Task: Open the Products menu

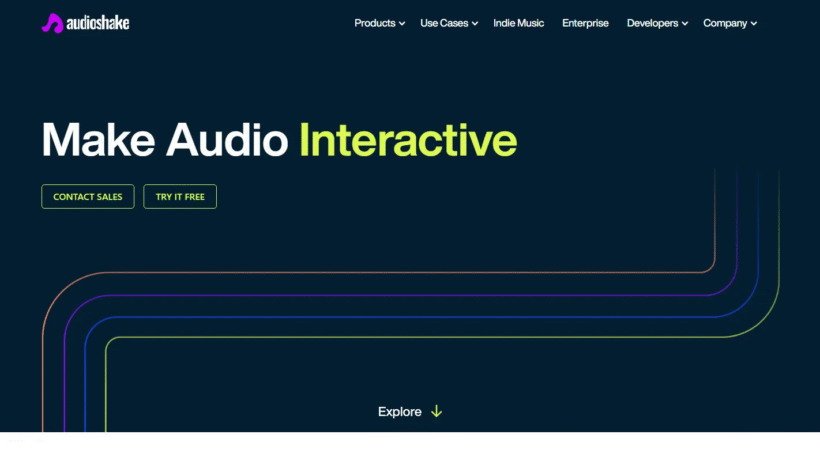Action: (x=374, y=23)
